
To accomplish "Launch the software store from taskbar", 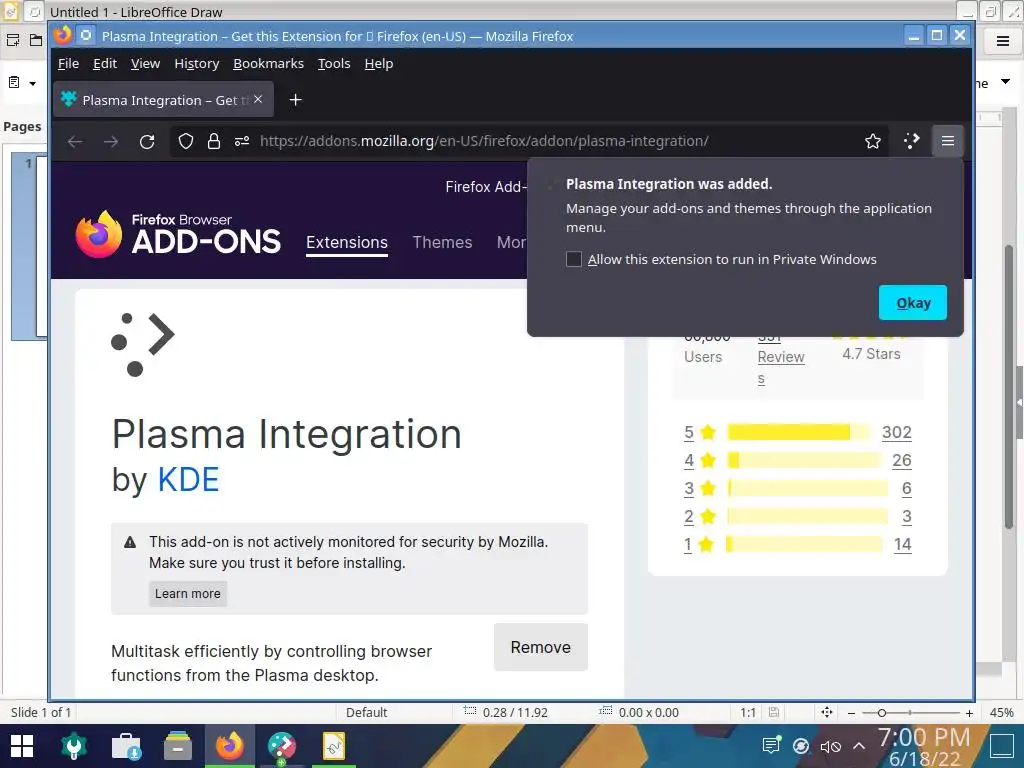I will [x=126, y=746].
